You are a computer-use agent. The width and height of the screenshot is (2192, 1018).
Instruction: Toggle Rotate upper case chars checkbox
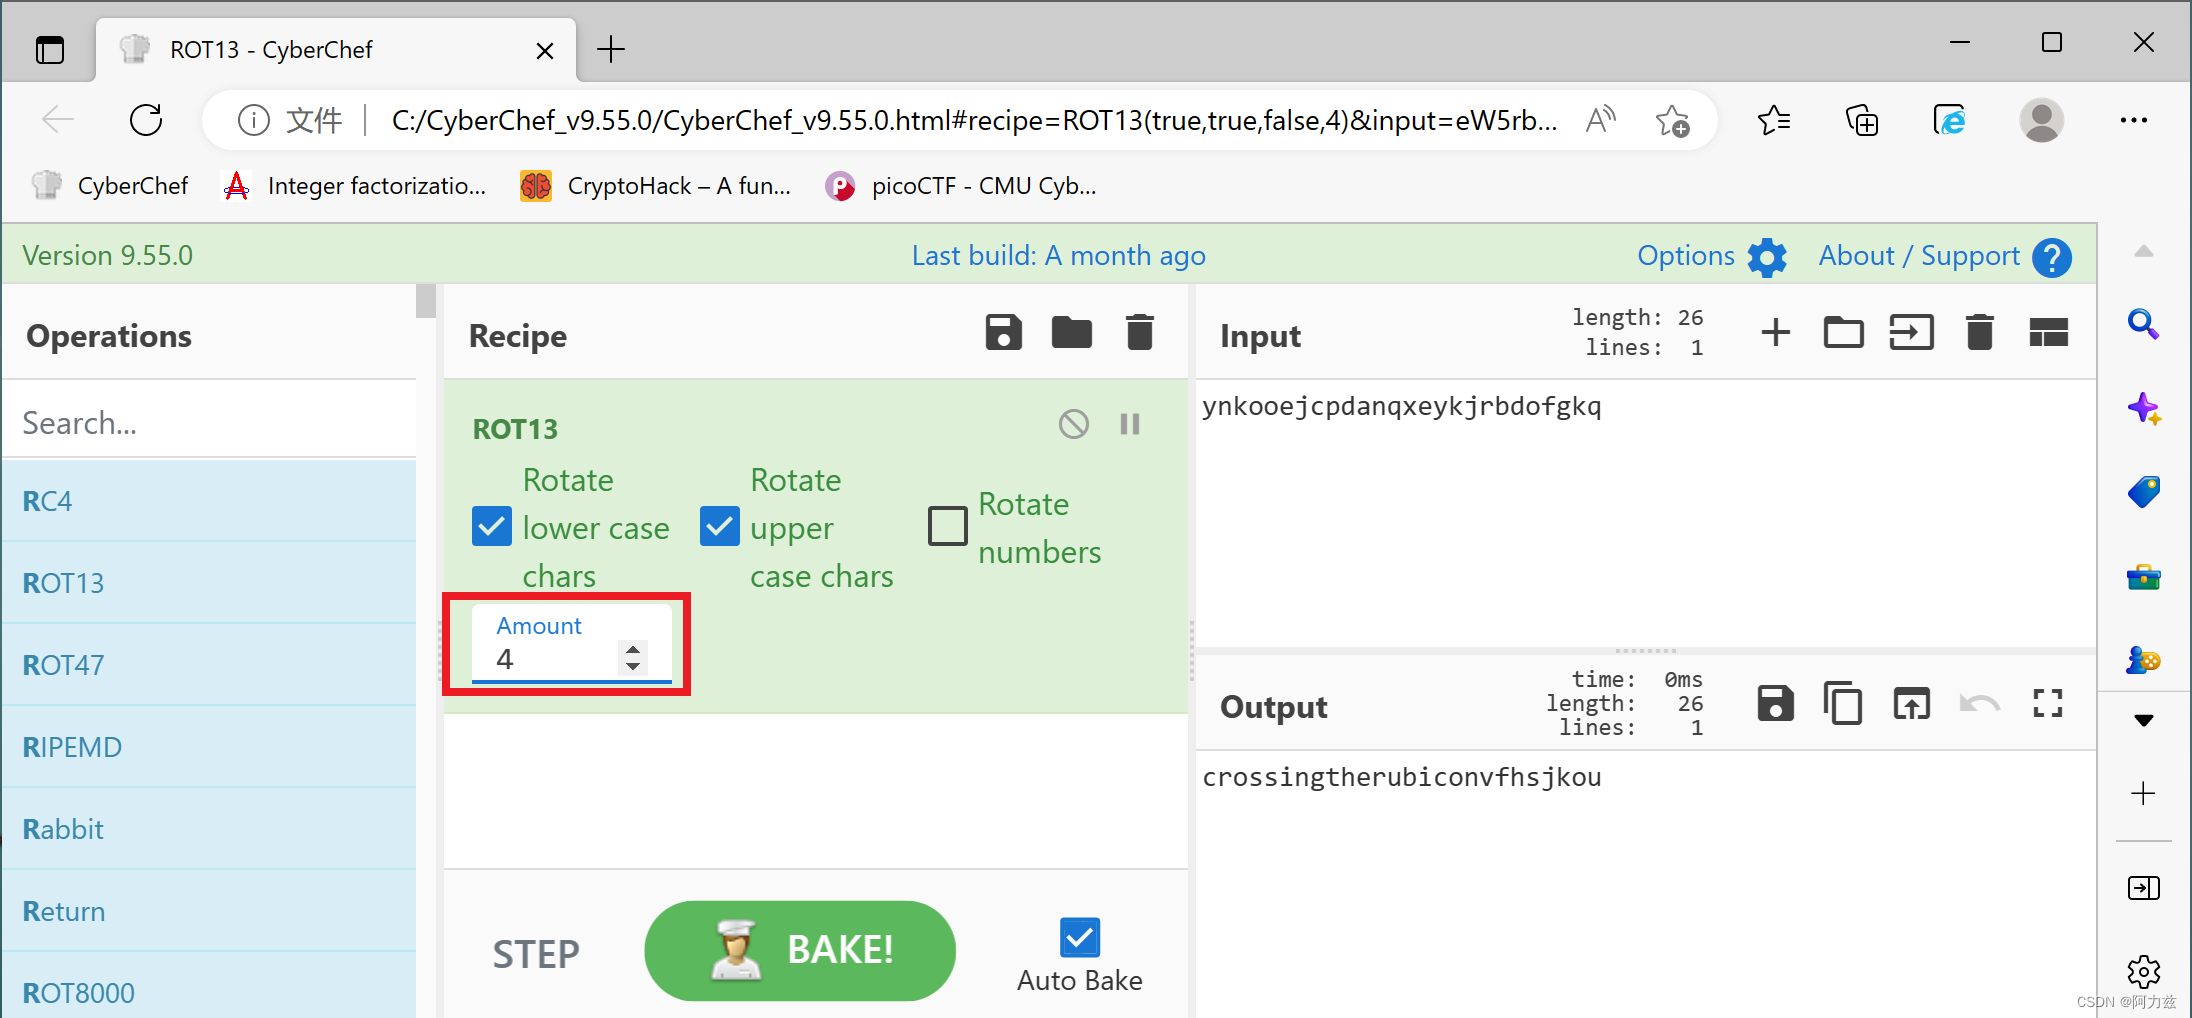(720, 526)
